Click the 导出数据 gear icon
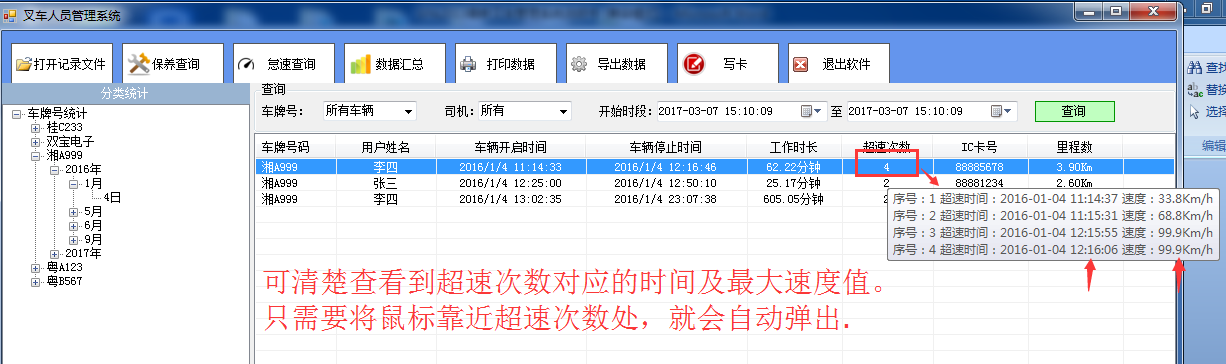 click(578, 64)
